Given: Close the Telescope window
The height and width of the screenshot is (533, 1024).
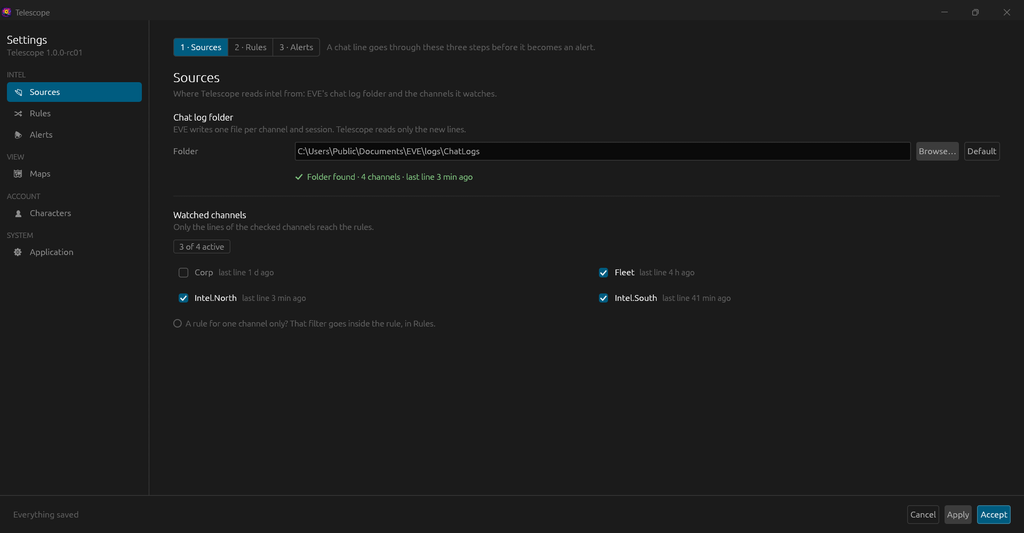Looking at the screenshot, I should tap(1006, 12).
